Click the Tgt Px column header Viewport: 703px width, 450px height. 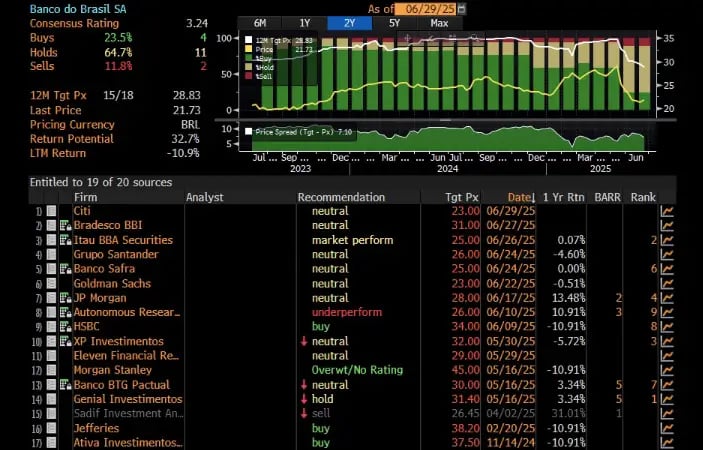click(462, 198)
